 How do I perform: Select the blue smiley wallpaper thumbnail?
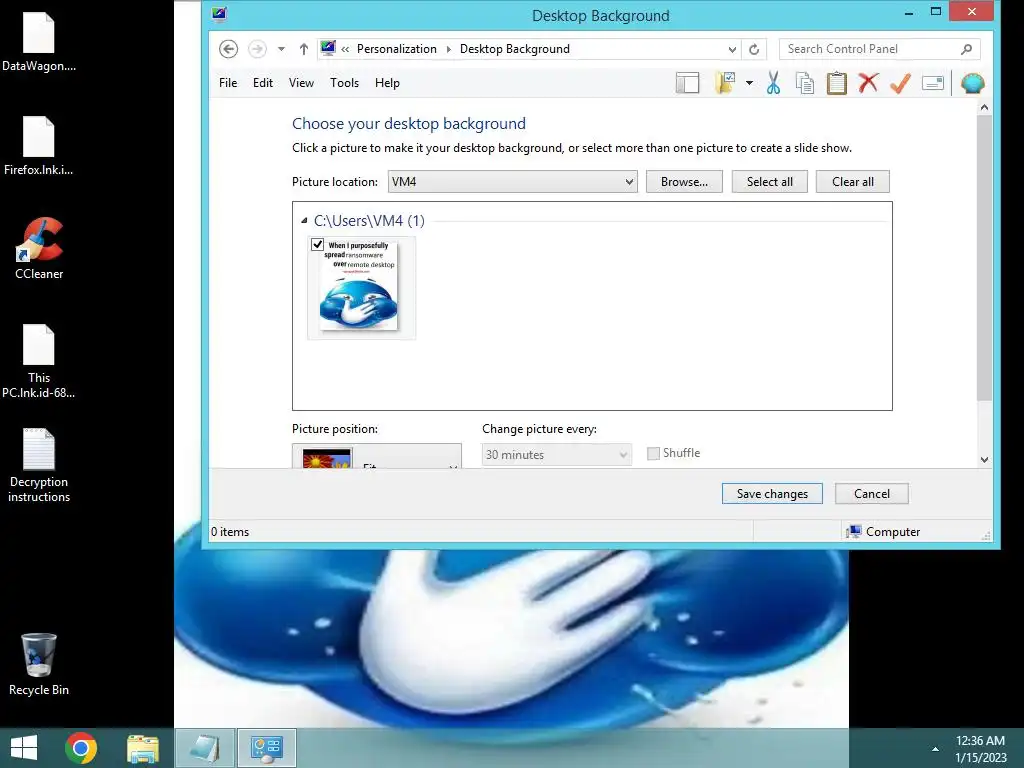click(361, 288)
